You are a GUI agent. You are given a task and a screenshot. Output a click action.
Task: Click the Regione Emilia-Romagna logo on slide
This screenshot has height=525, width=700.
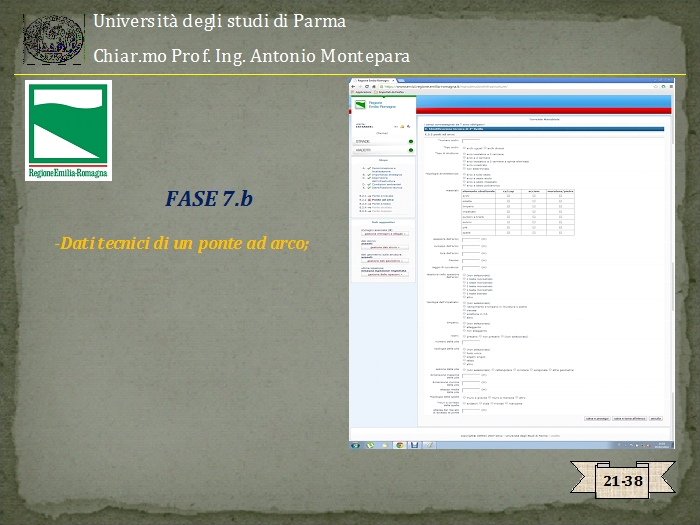(x=68, y=131)
